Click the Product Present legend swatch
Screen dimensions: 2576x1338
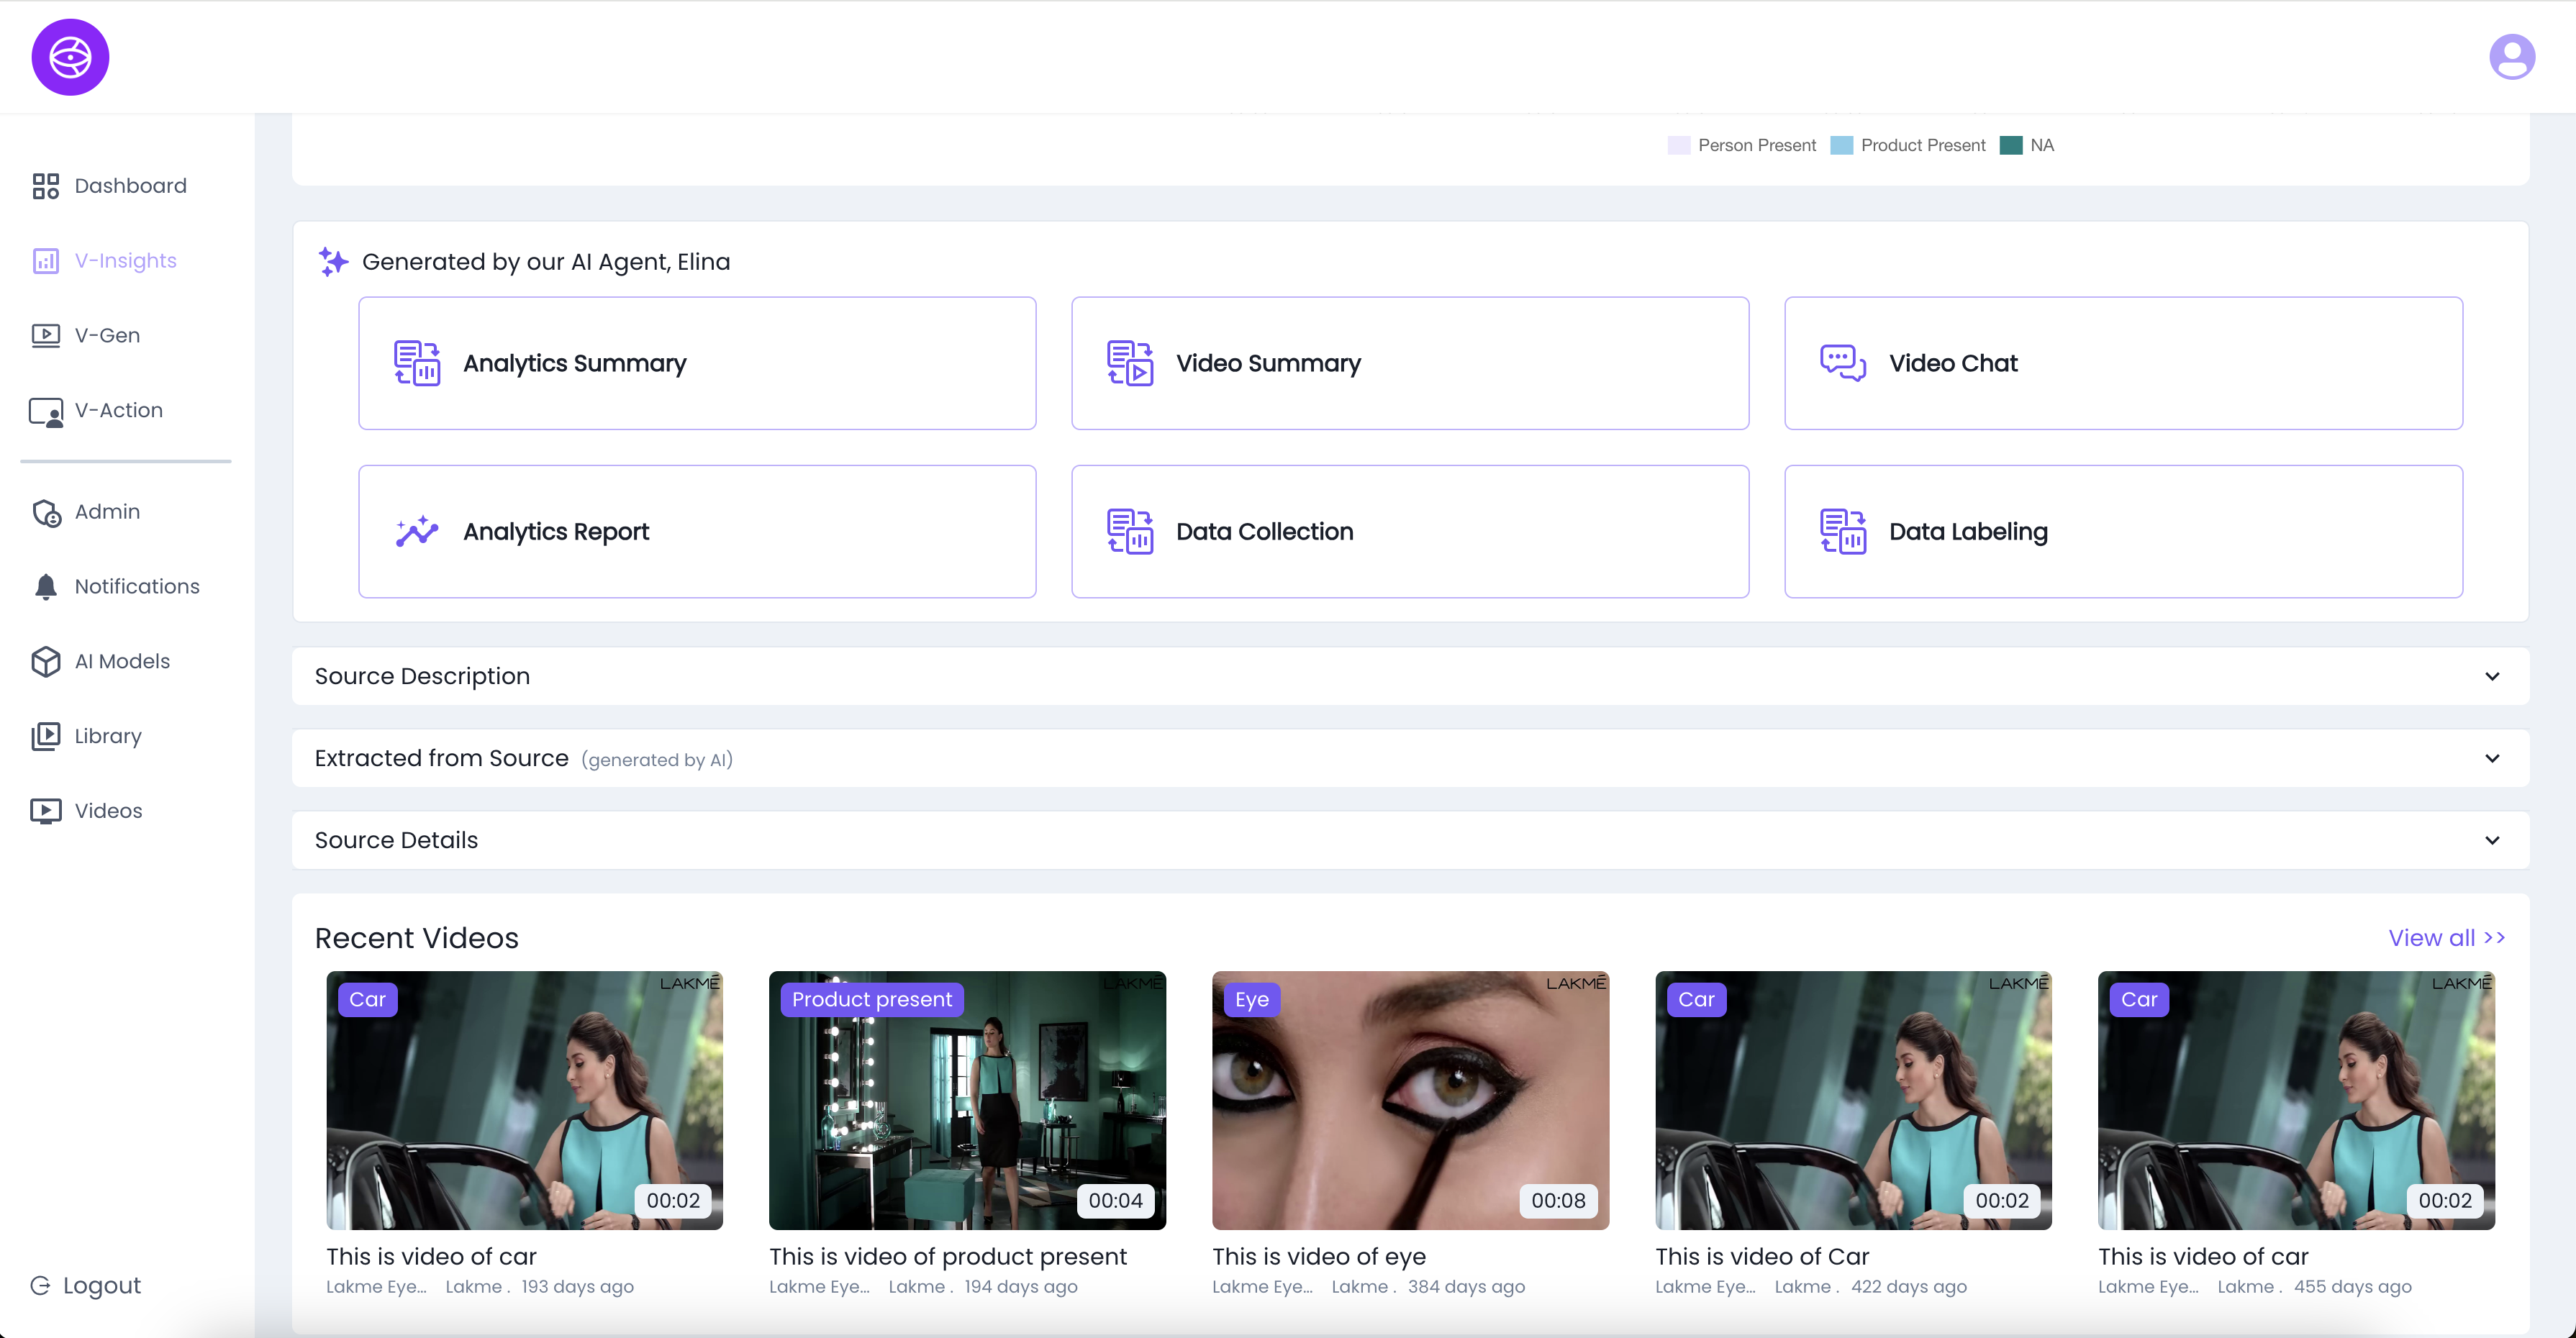pos(1841,145)
